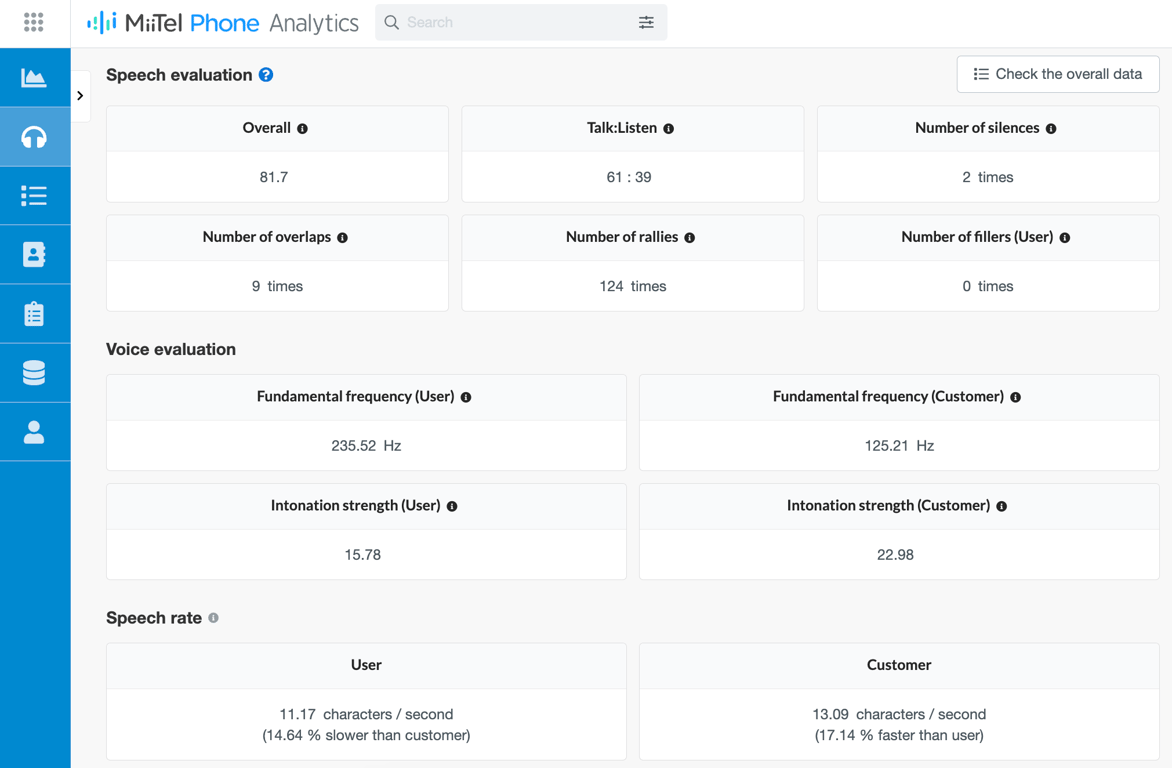This screenshot has height=768, width=1172.
Task: Select the headphones call analysis icon
Action: coord(35,137)
